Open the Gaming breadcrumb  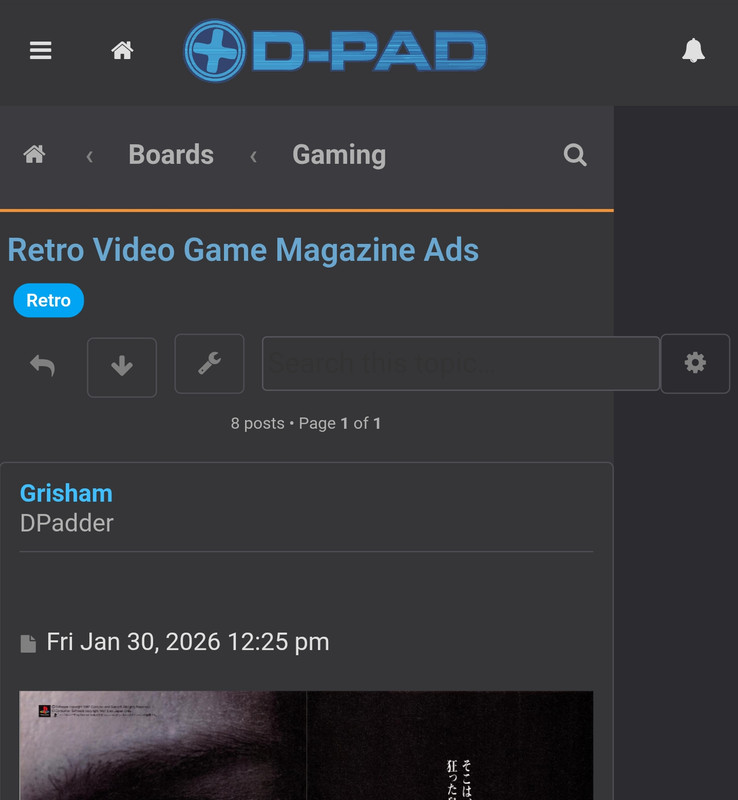coord(339,155)
